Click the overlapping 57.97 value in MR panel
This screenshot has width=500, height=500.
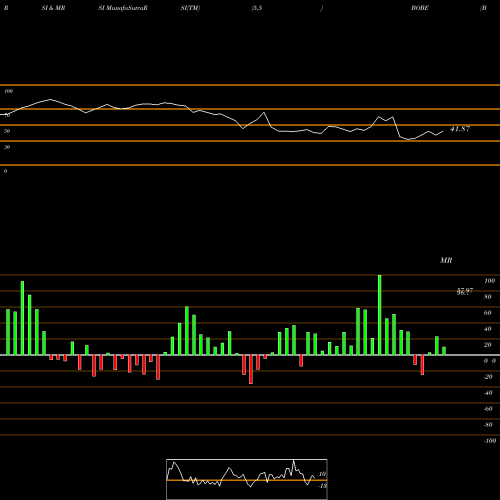pyautogui.click(x=465, y=292)
